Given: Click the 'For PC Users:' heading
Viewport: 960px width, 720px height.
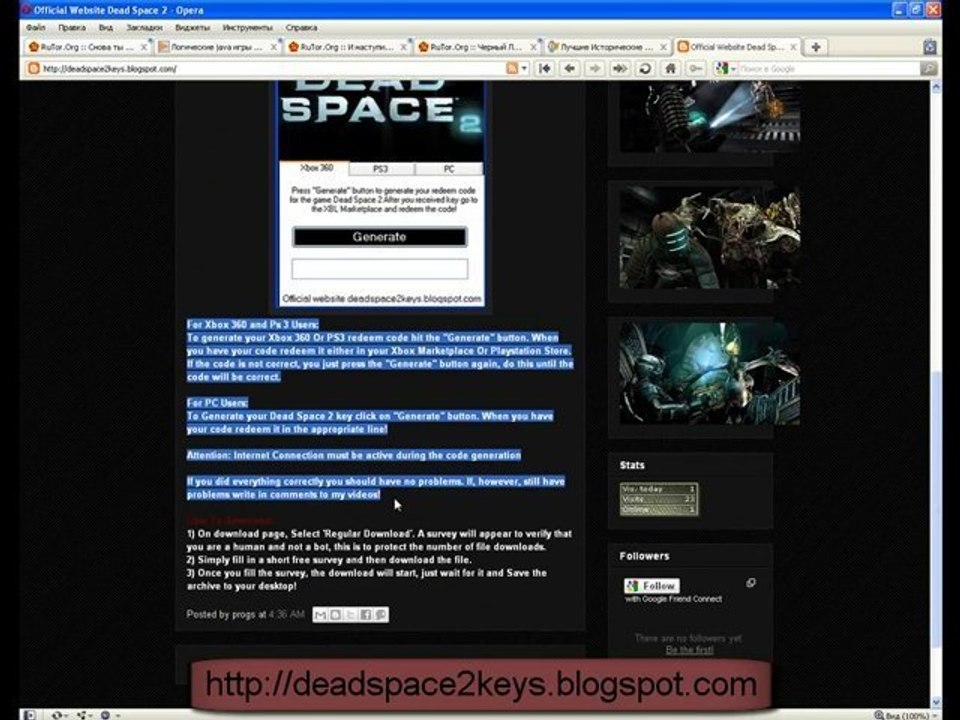Looking at the screenshot, I should click(217, 403).
